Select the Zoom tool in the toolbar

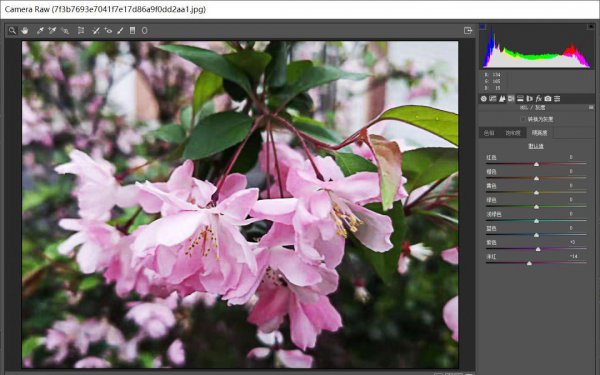pyautogui.click(x=13, y=31)
